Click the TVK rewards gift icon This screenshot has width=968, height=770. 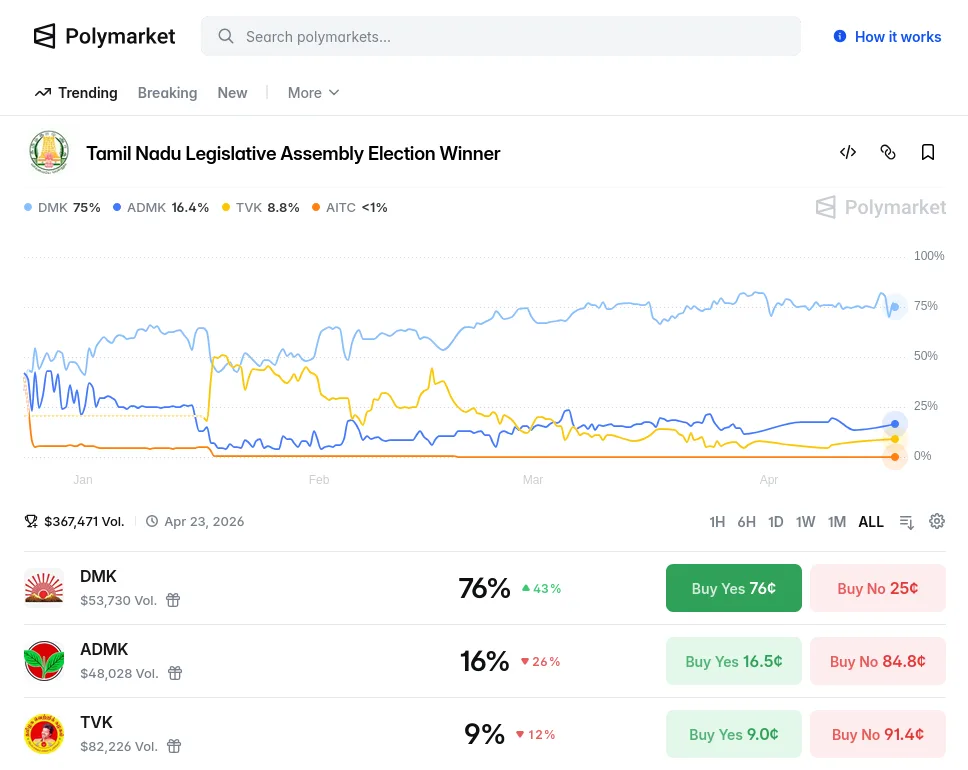point(174,746)
